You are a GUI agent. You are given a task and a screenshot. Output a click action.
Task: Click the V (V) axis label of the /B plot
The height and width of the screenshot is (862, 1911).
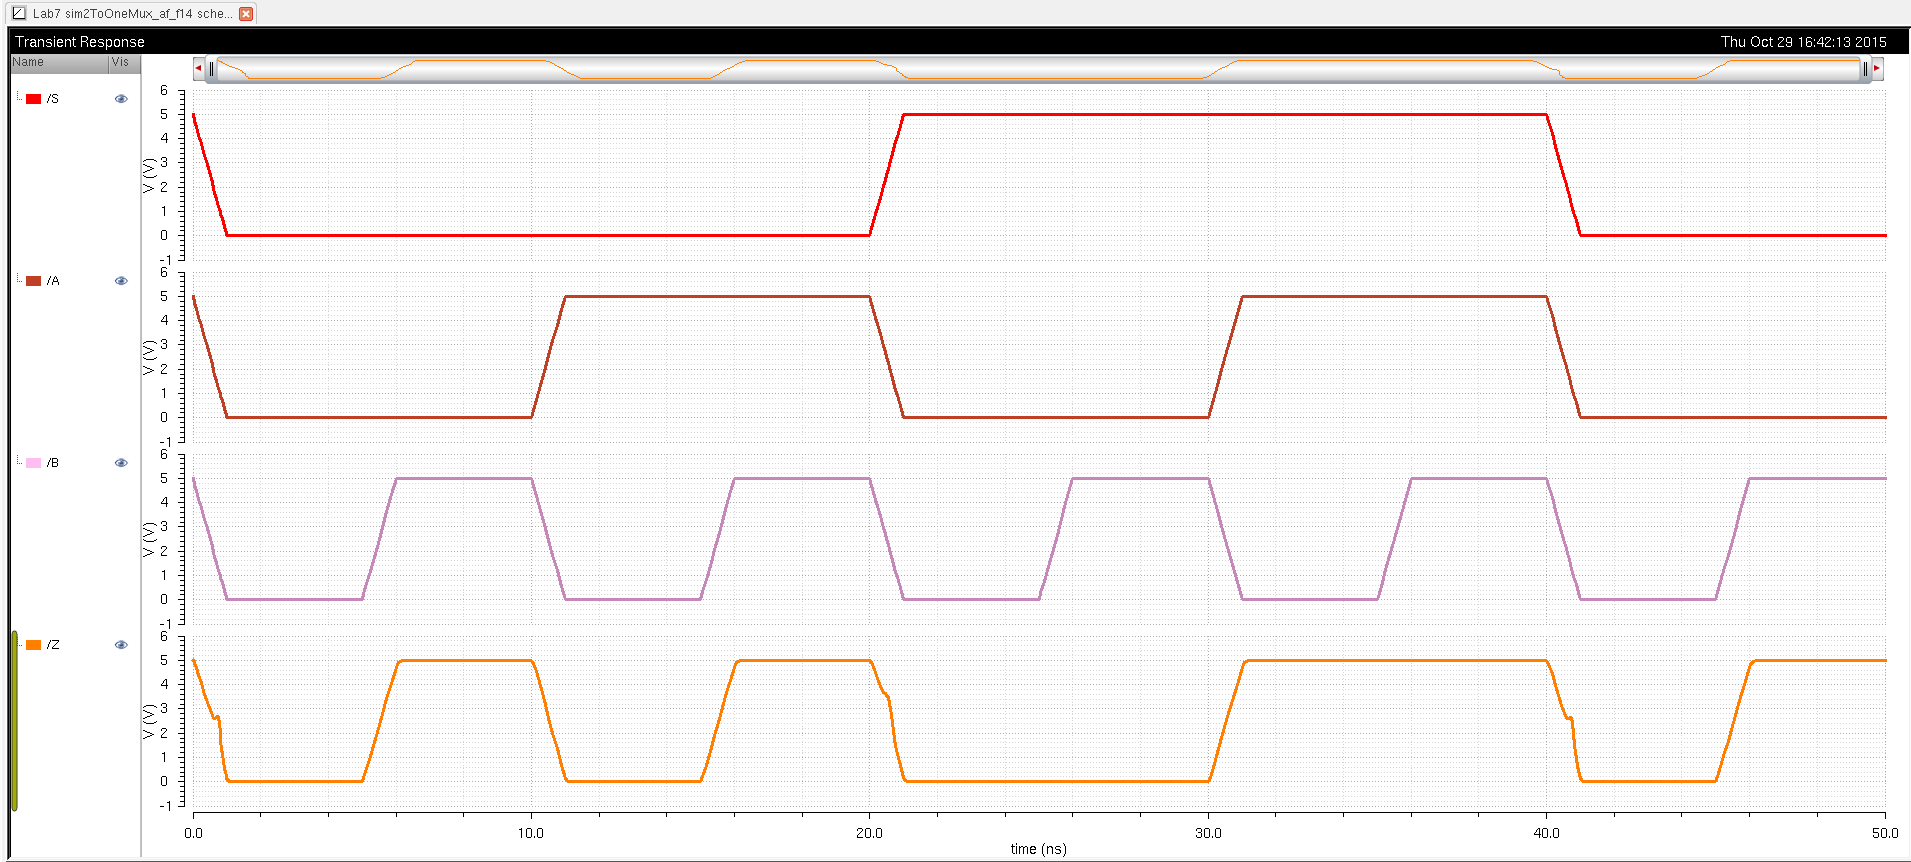click(149, 539)
